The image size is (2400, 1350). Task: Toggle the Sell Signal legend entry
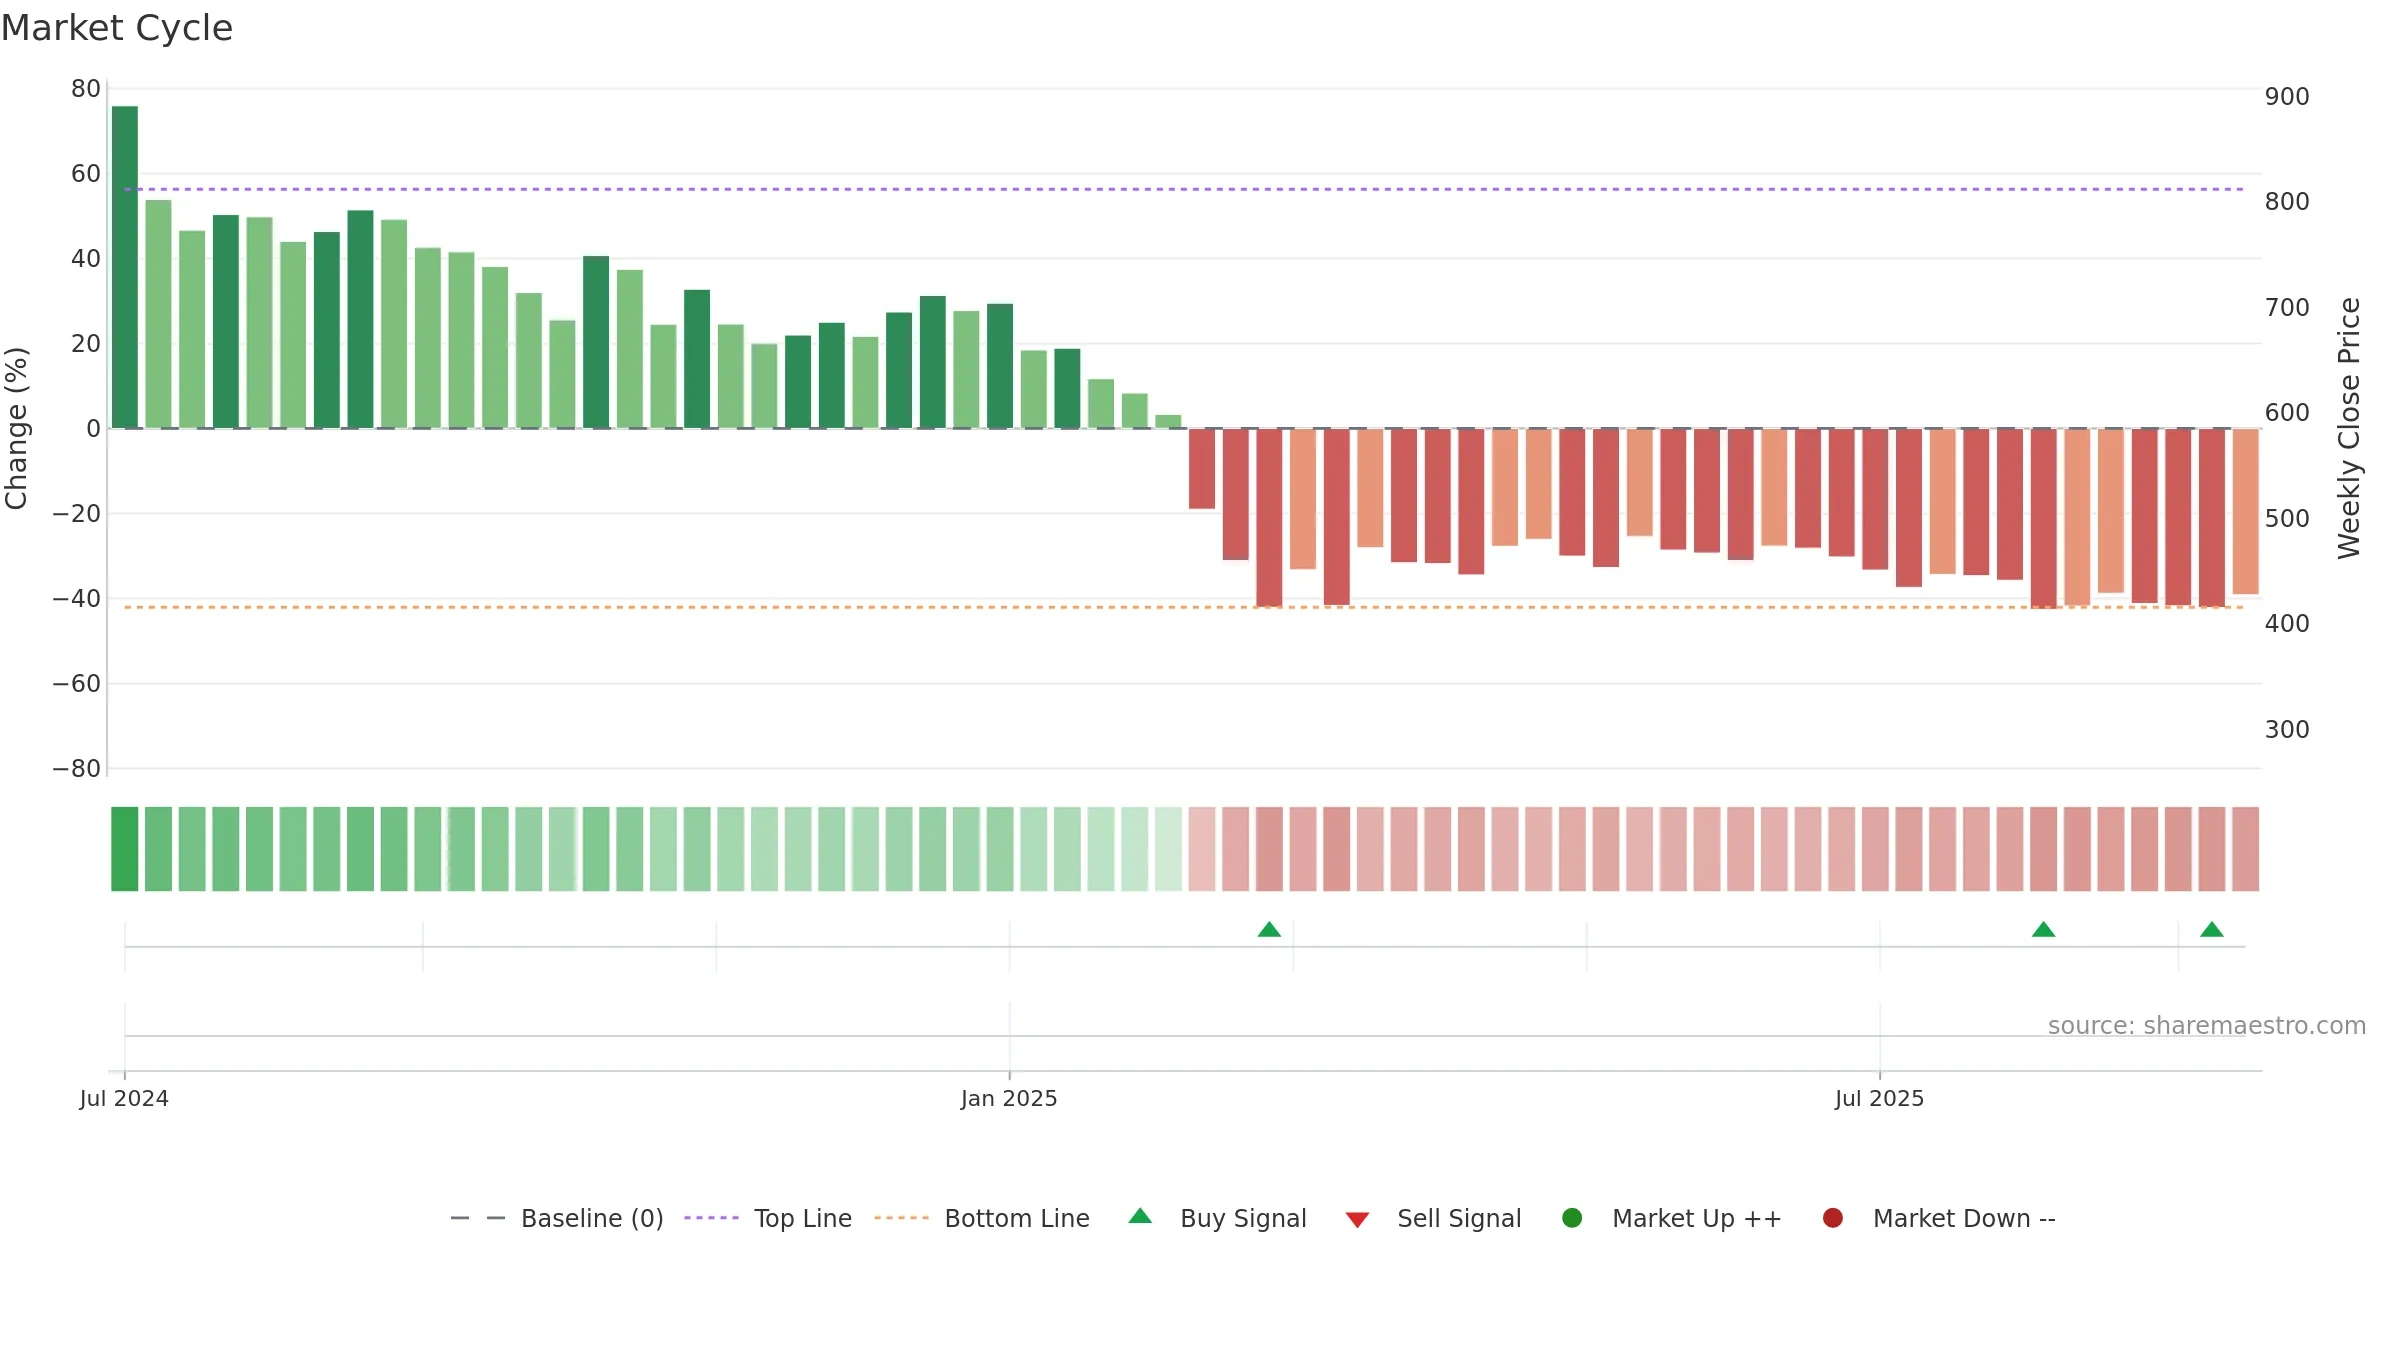pyautogui.click(x=1433, y=1218)
